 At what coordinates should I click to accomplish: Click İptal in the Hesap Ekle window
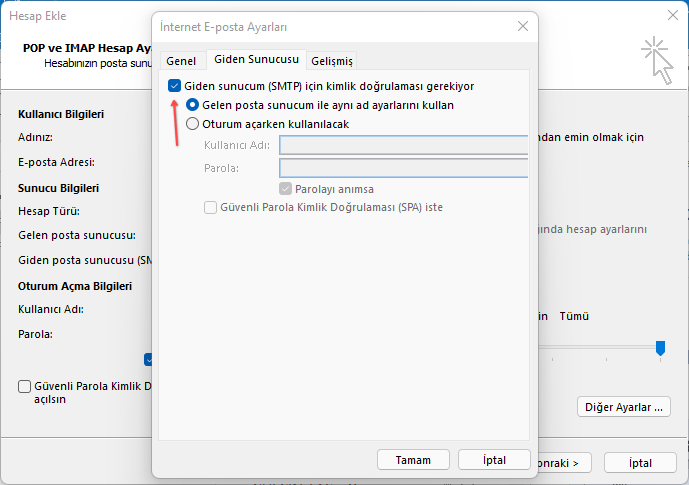tap(640, 463)
